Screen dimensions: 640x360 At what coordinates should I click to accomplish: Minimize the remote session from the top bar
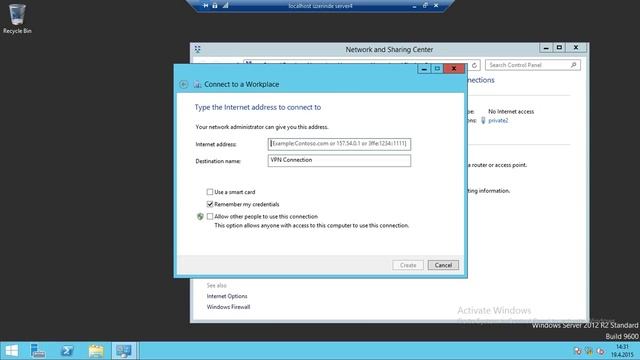tap(414, 6)
